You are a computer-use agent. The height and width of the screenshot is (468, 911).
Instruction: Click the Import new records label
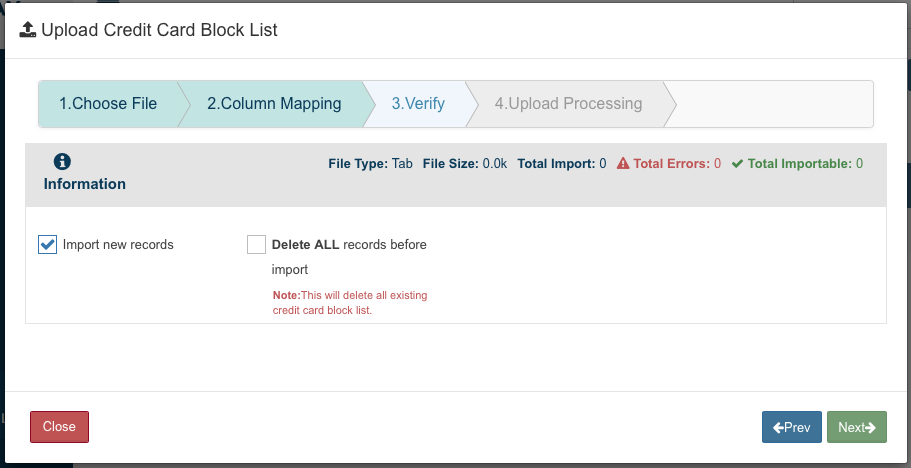coord(118,245)
